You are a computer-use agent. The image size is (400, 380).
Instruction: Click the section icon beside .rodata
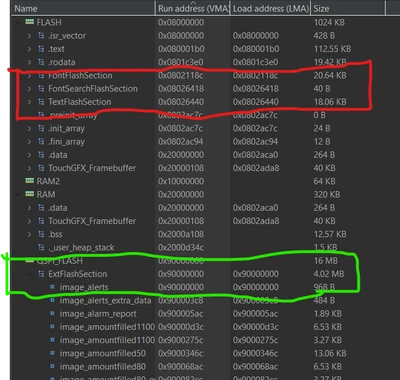click(x=41, y=62)
